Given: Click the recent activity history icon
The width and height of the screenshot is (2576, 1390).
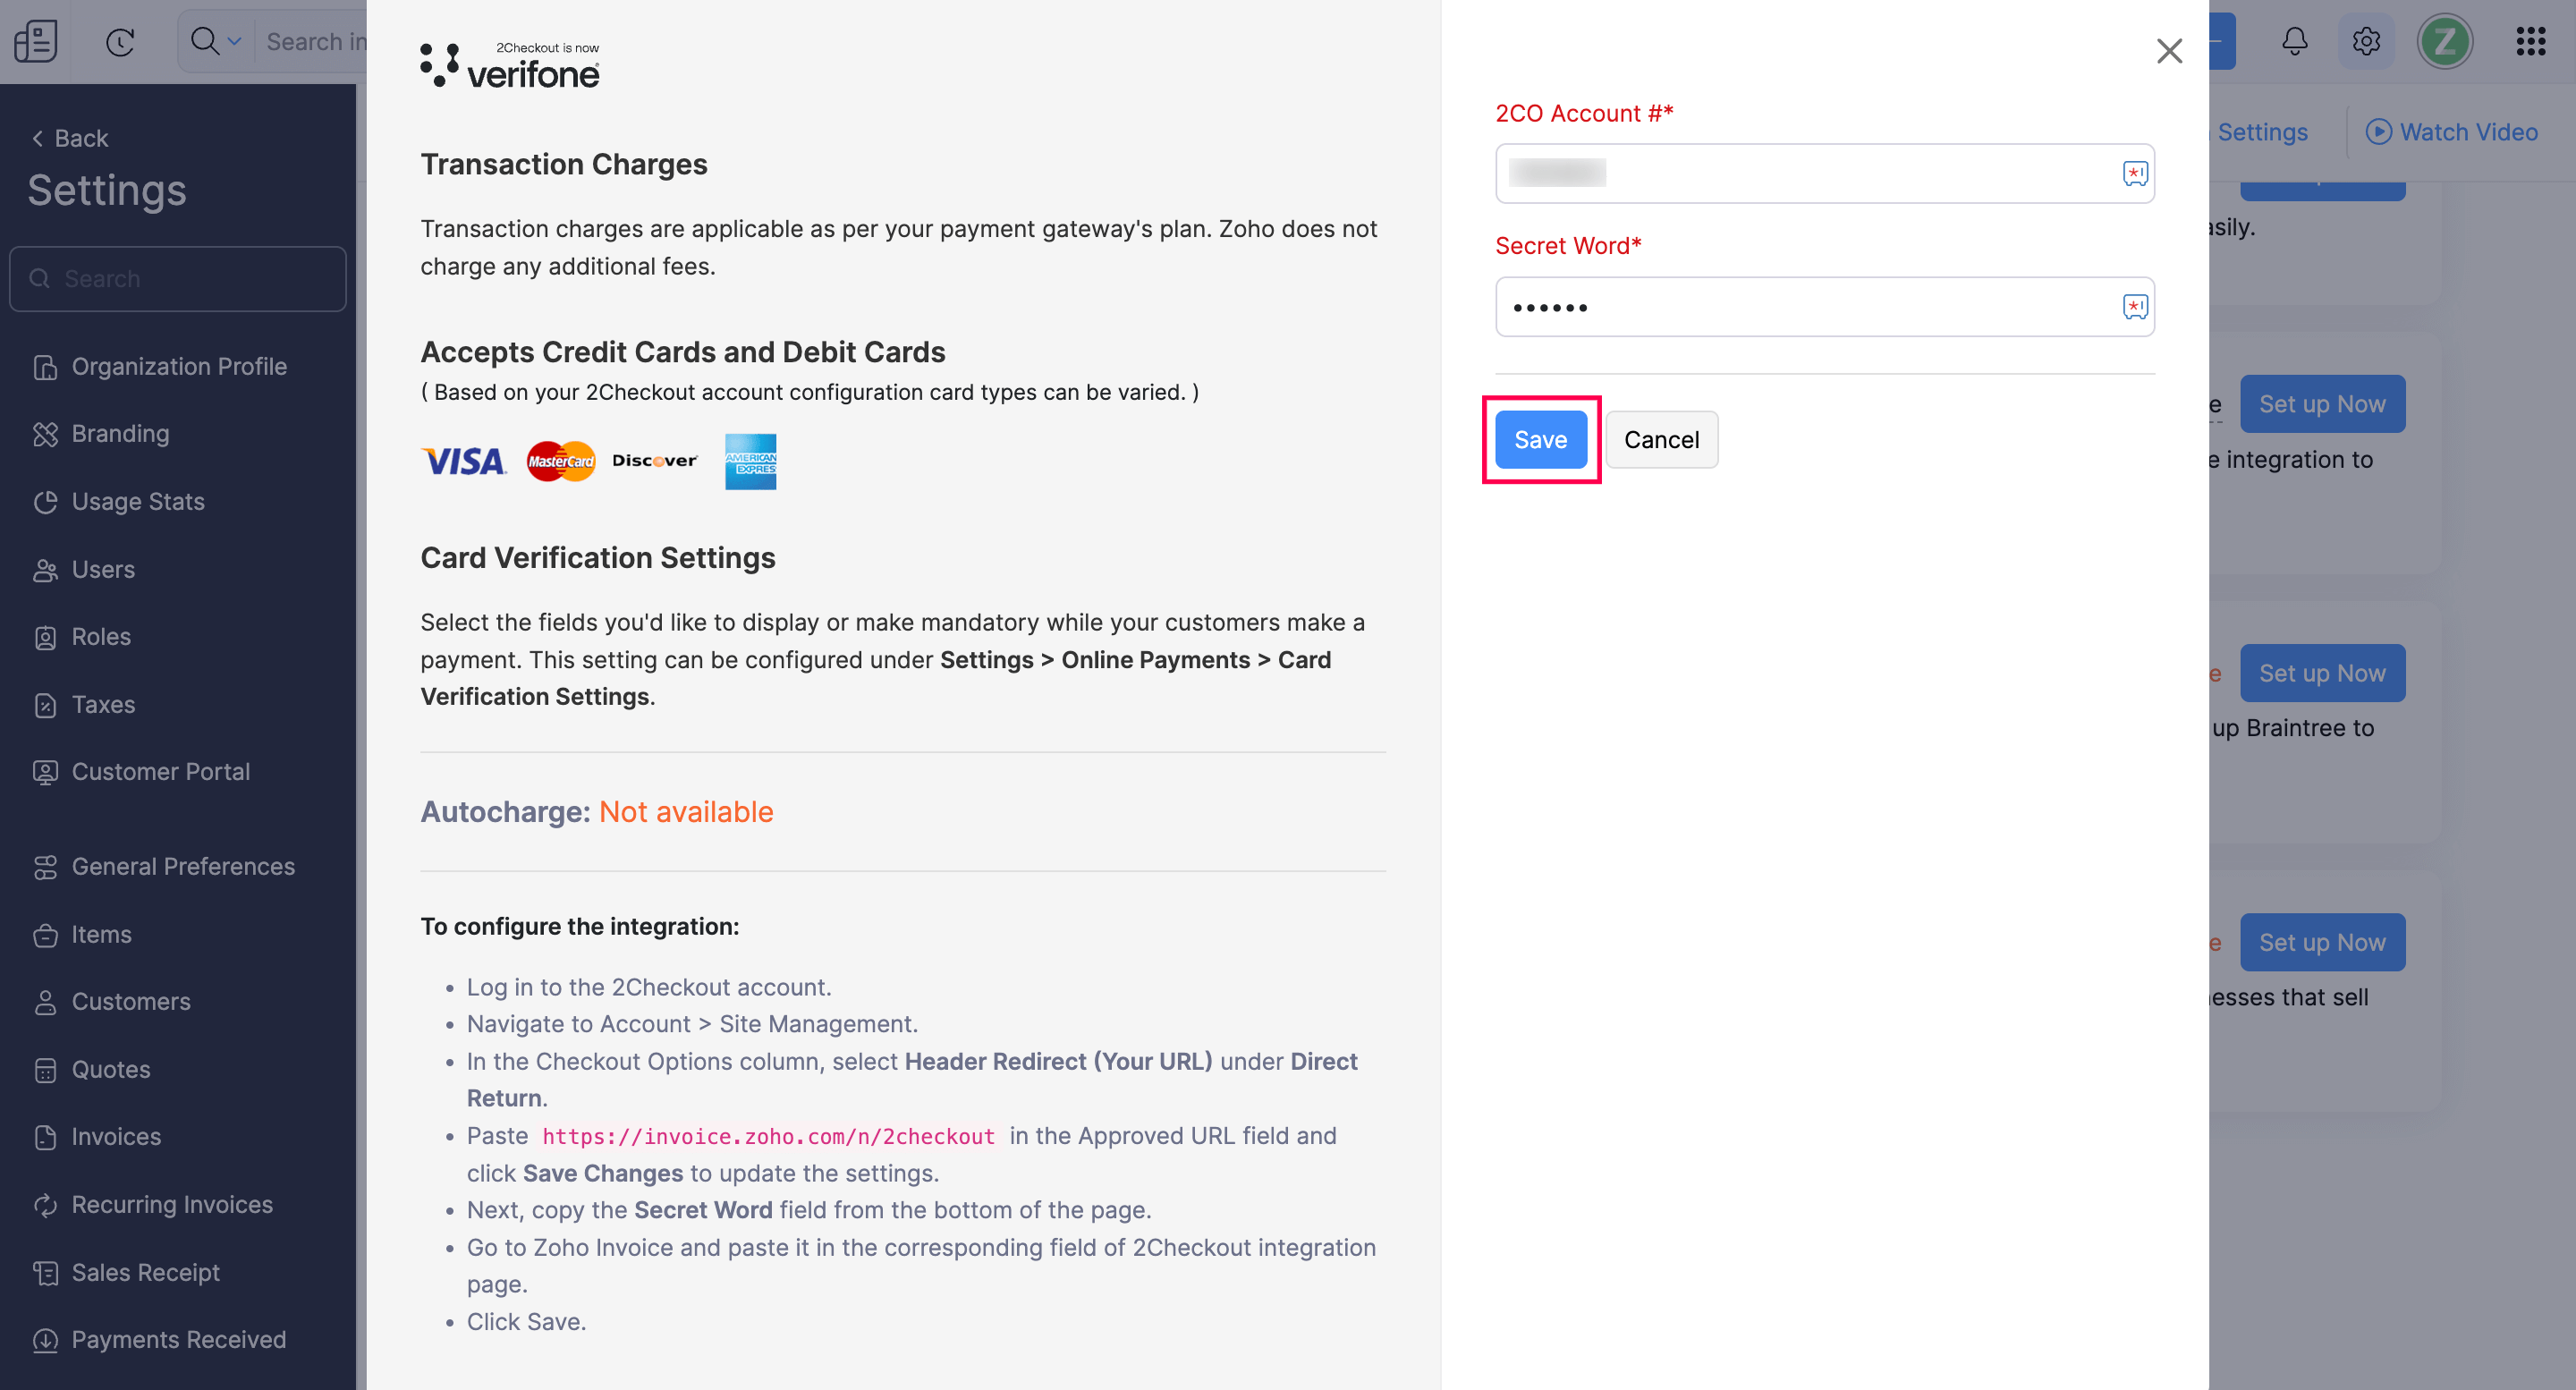Looking at the screenshot, I should (x=120, y=41).
